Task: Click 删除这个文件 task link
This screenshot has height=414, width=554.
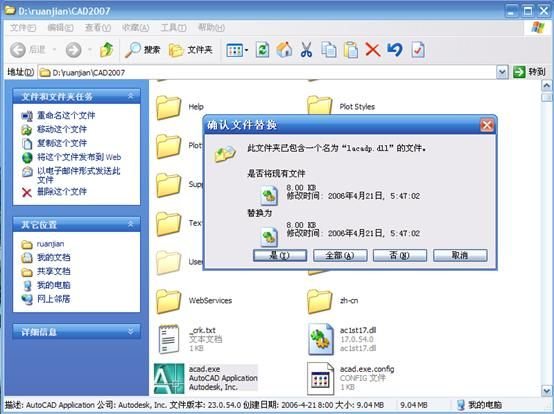Action: pyautogui.click(x=62, y=191)
